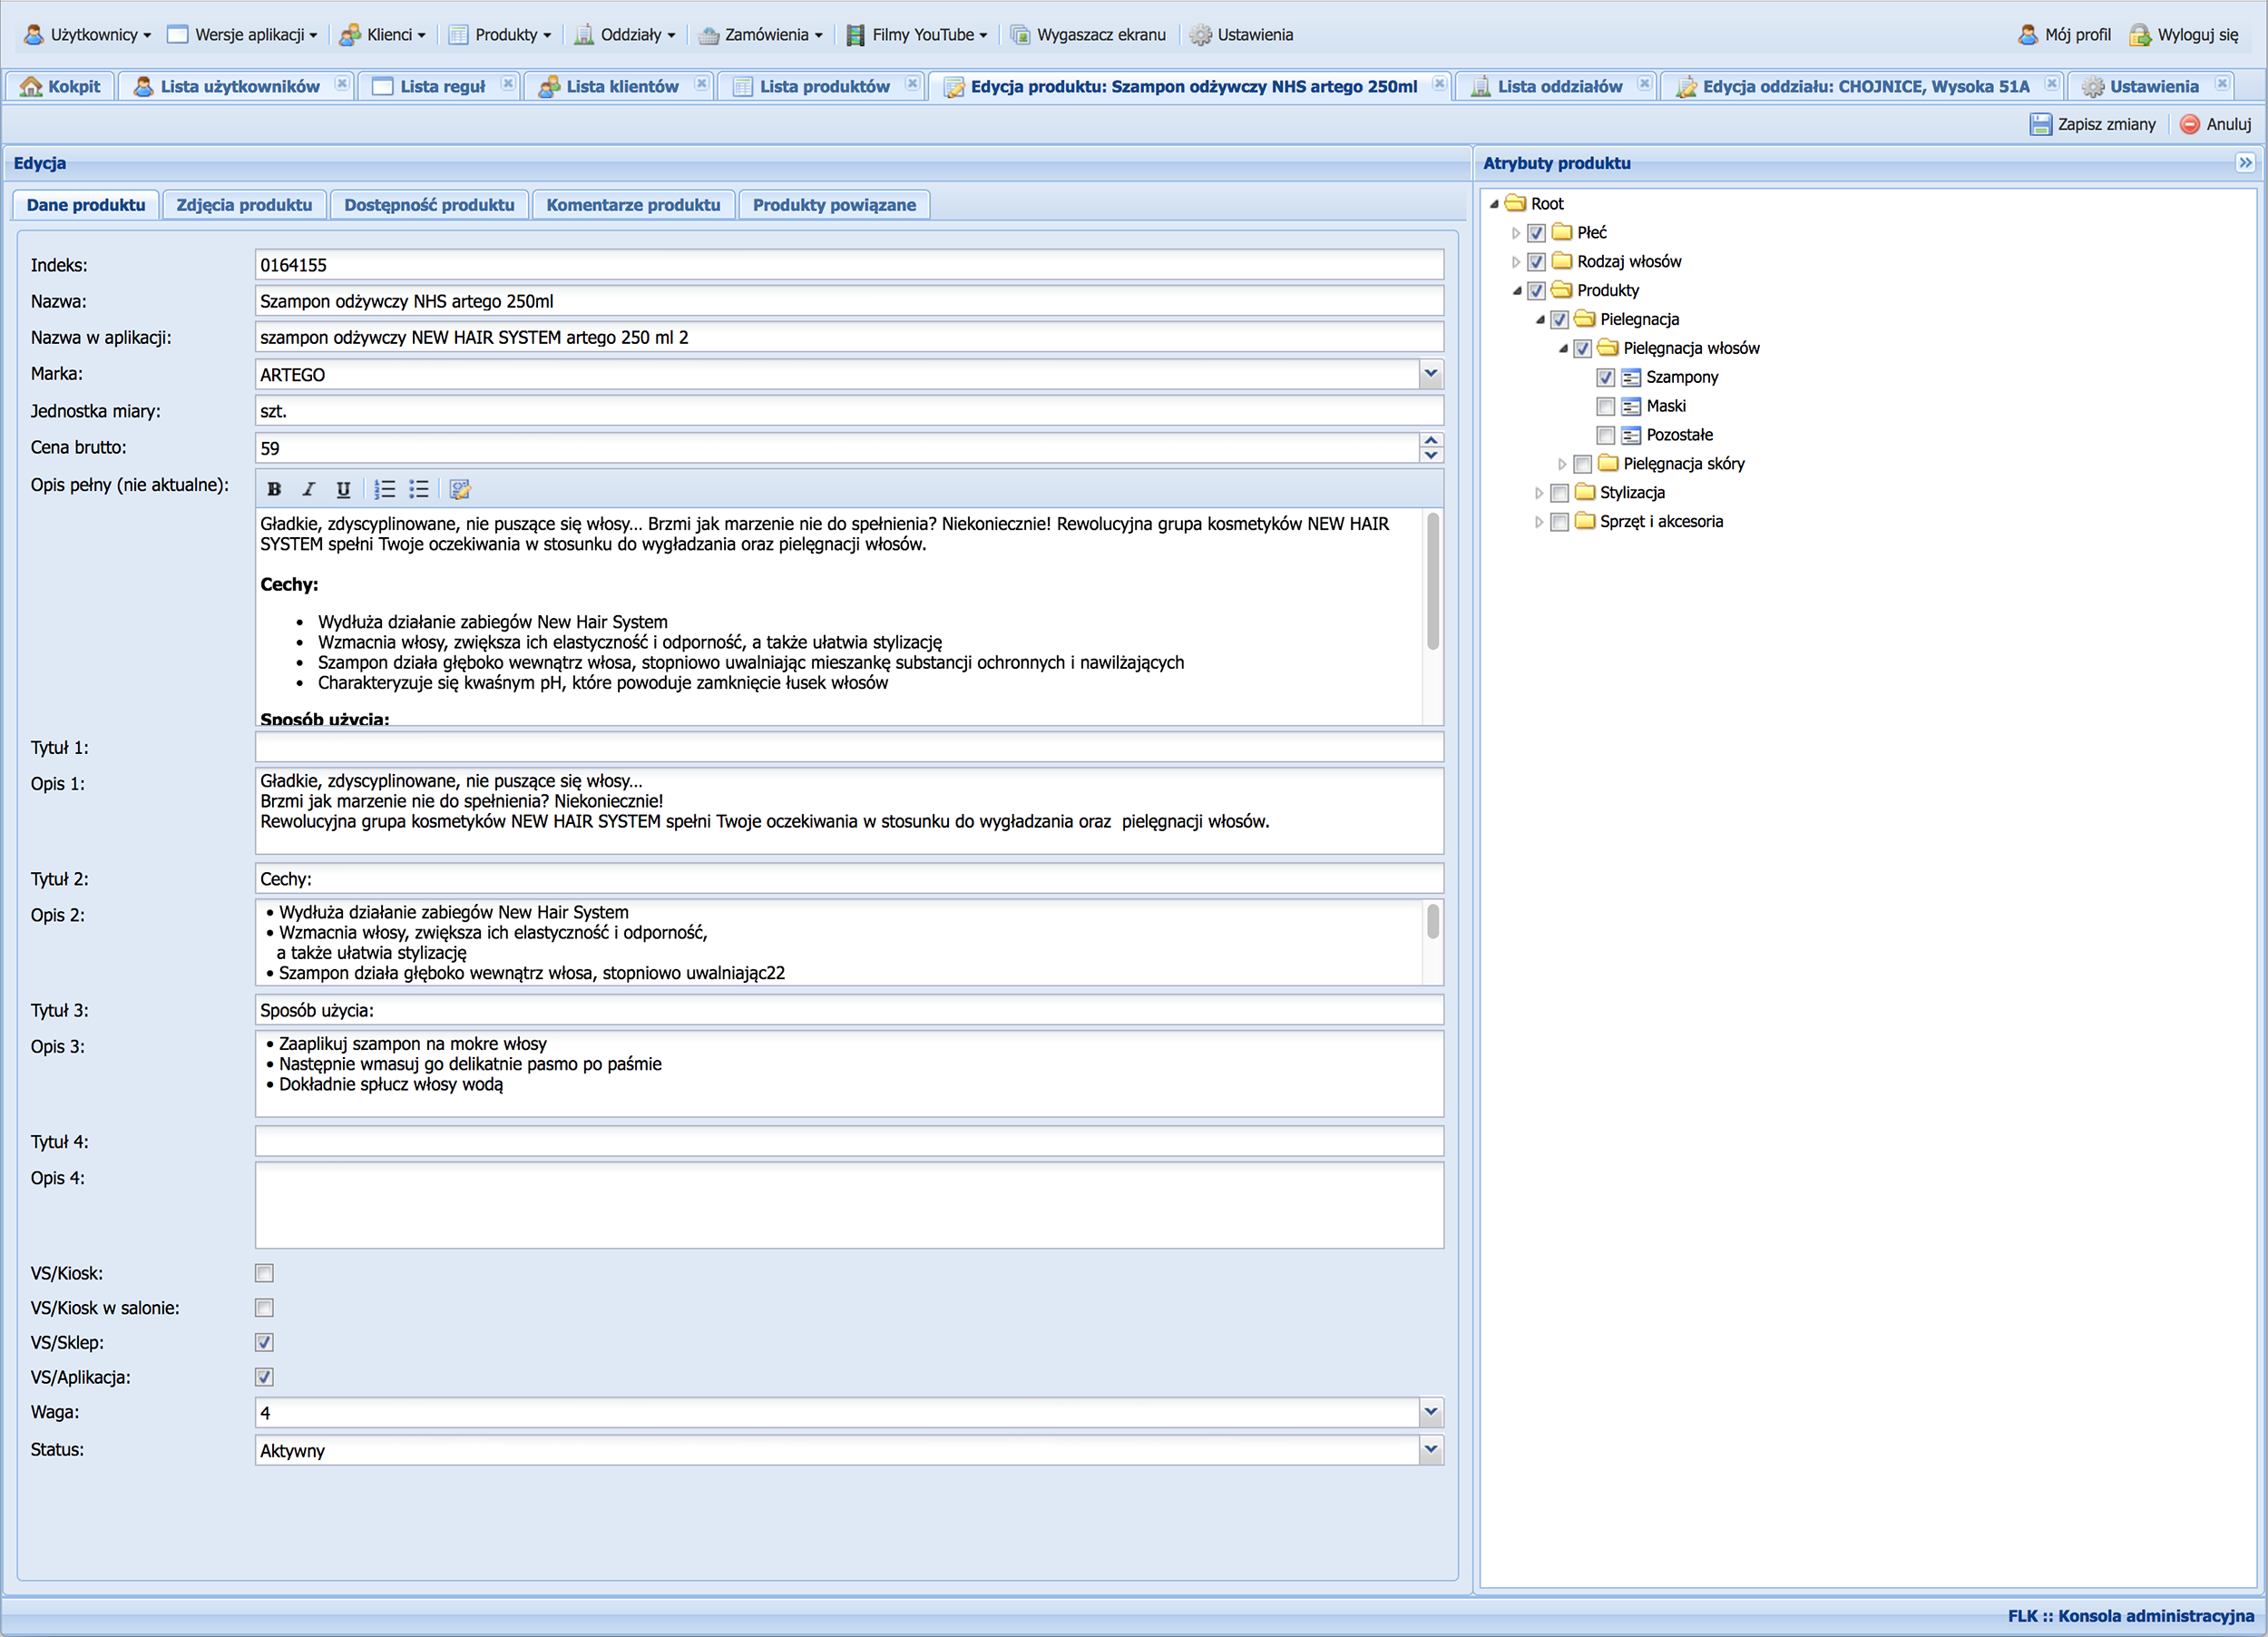Click the Anuluj button
Viewport: 2268px width, 1637px height.
(x=2216, y=124)
